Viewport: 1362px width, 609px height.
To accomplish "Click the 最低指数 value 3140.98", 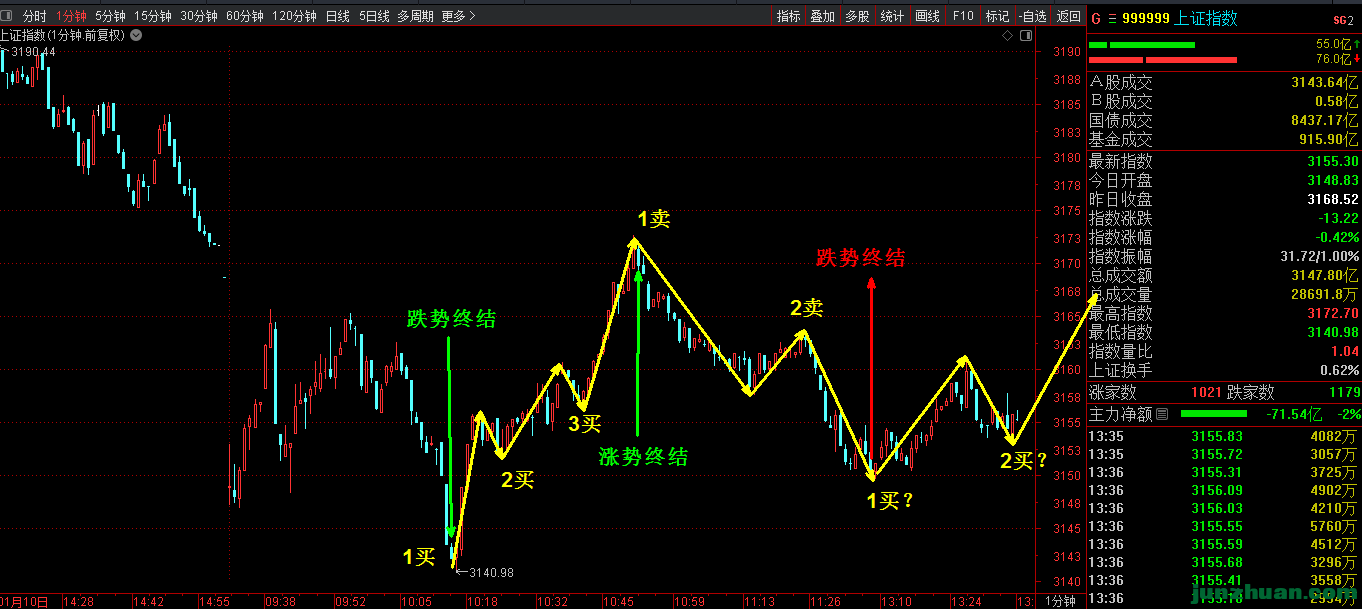I will click(x=1333, y=332).
